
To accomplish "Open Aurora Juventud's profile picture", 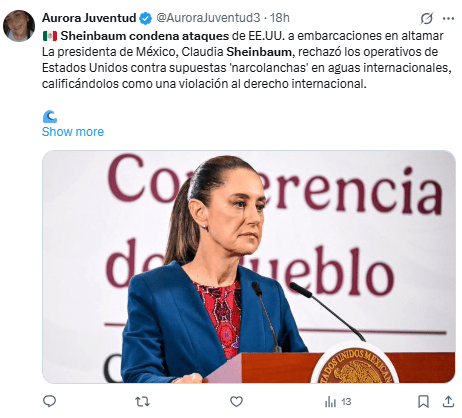I will pyautogui.click(x=19, y=26).
